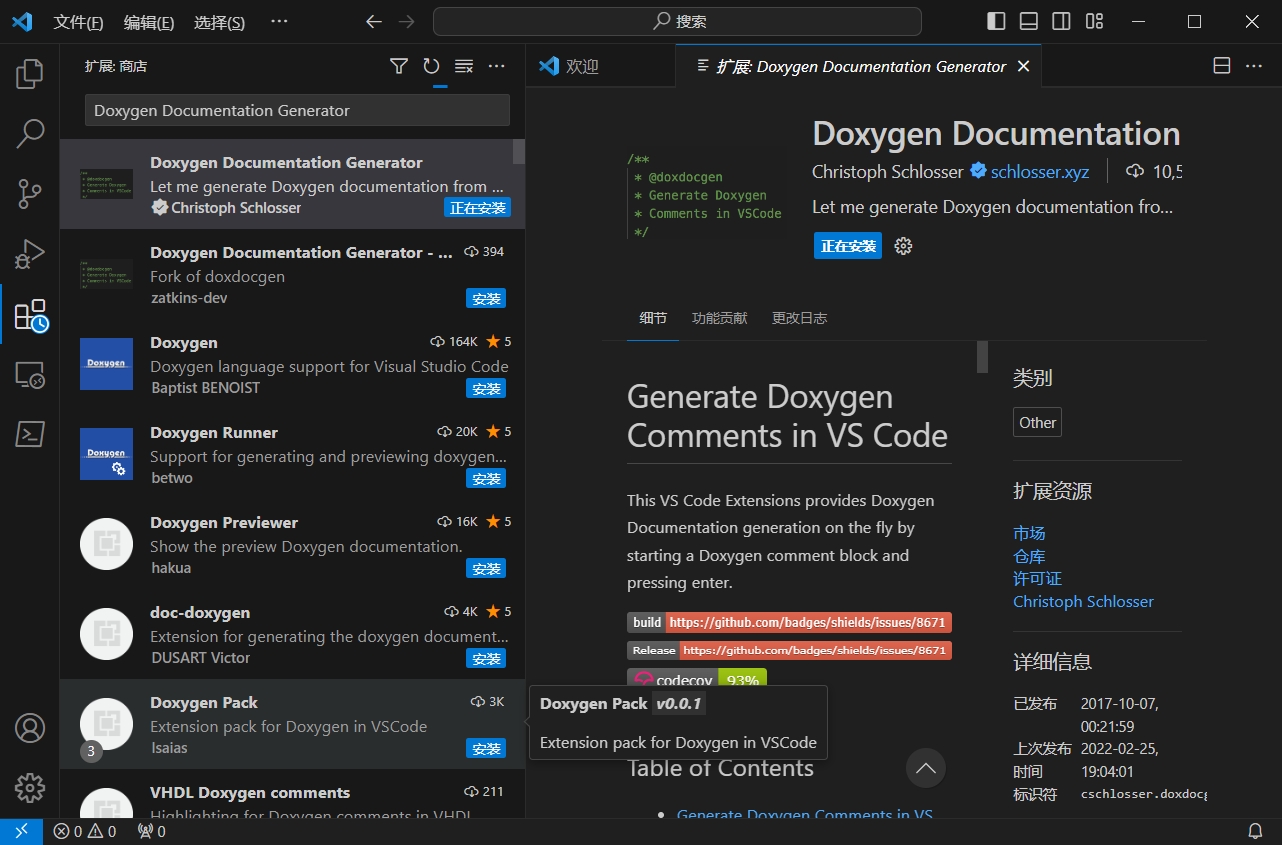The width and height of the screenshot is (1282, 845).
Task: Open the 文件(F) menu
Action: point(78,22)
